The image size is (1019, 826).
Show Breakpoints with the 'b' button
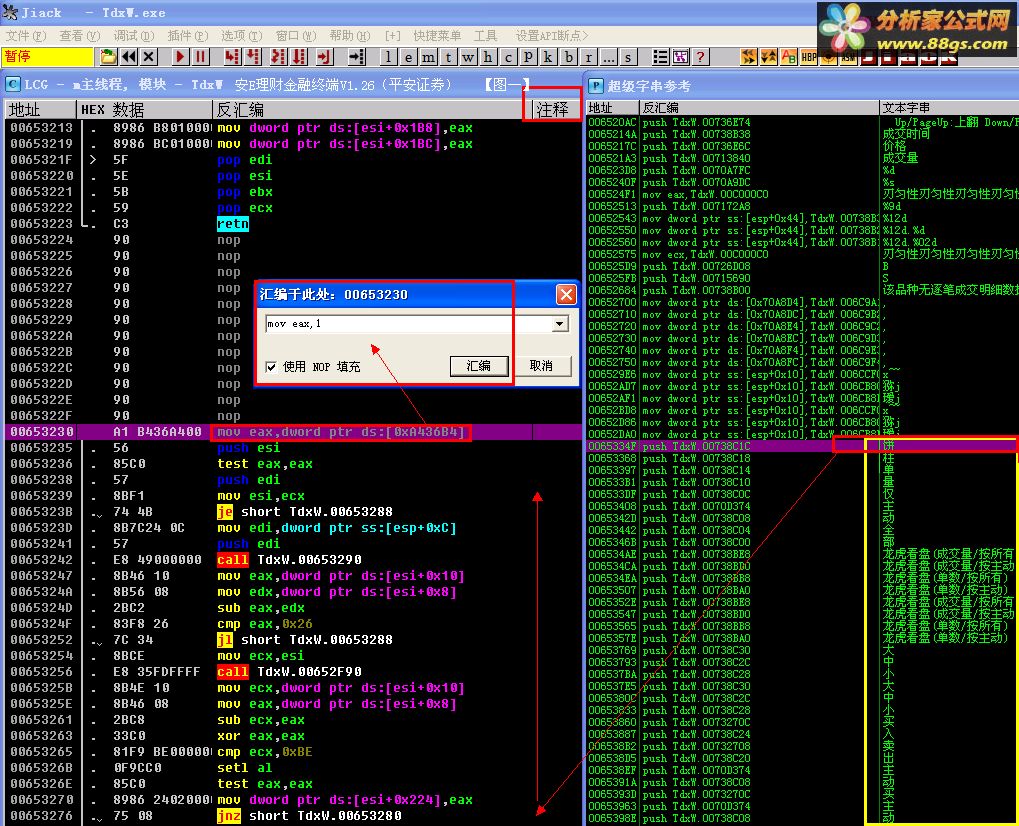(x=569, y=57)
